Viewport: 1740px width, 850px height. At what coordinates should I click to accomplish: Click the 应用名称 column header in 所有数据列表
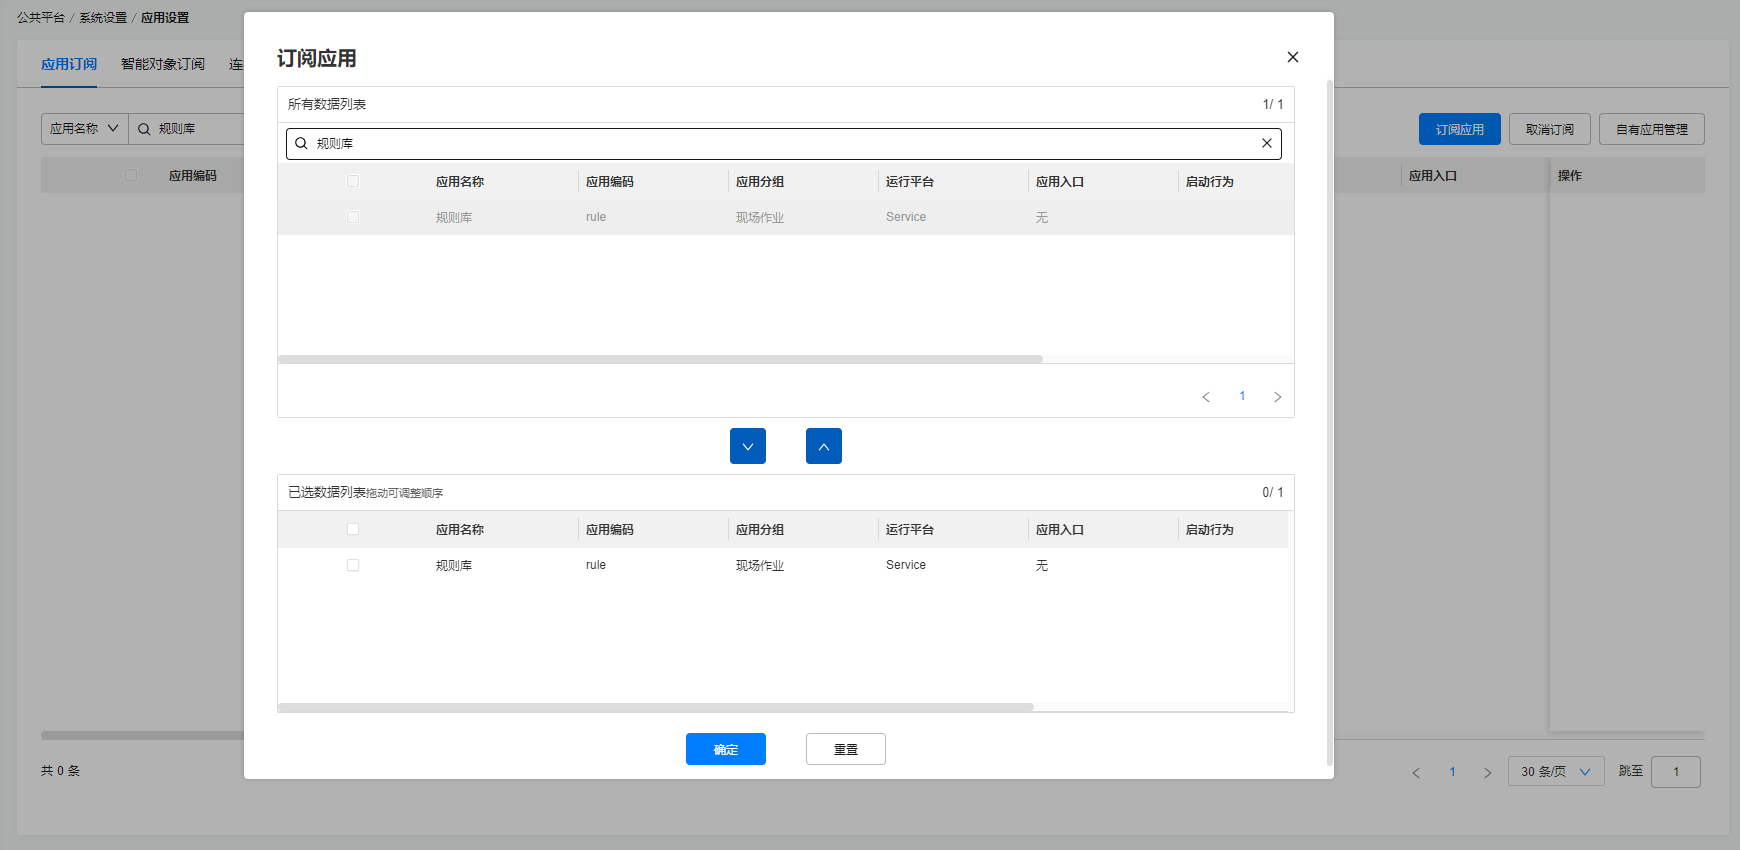click(460, 182)
